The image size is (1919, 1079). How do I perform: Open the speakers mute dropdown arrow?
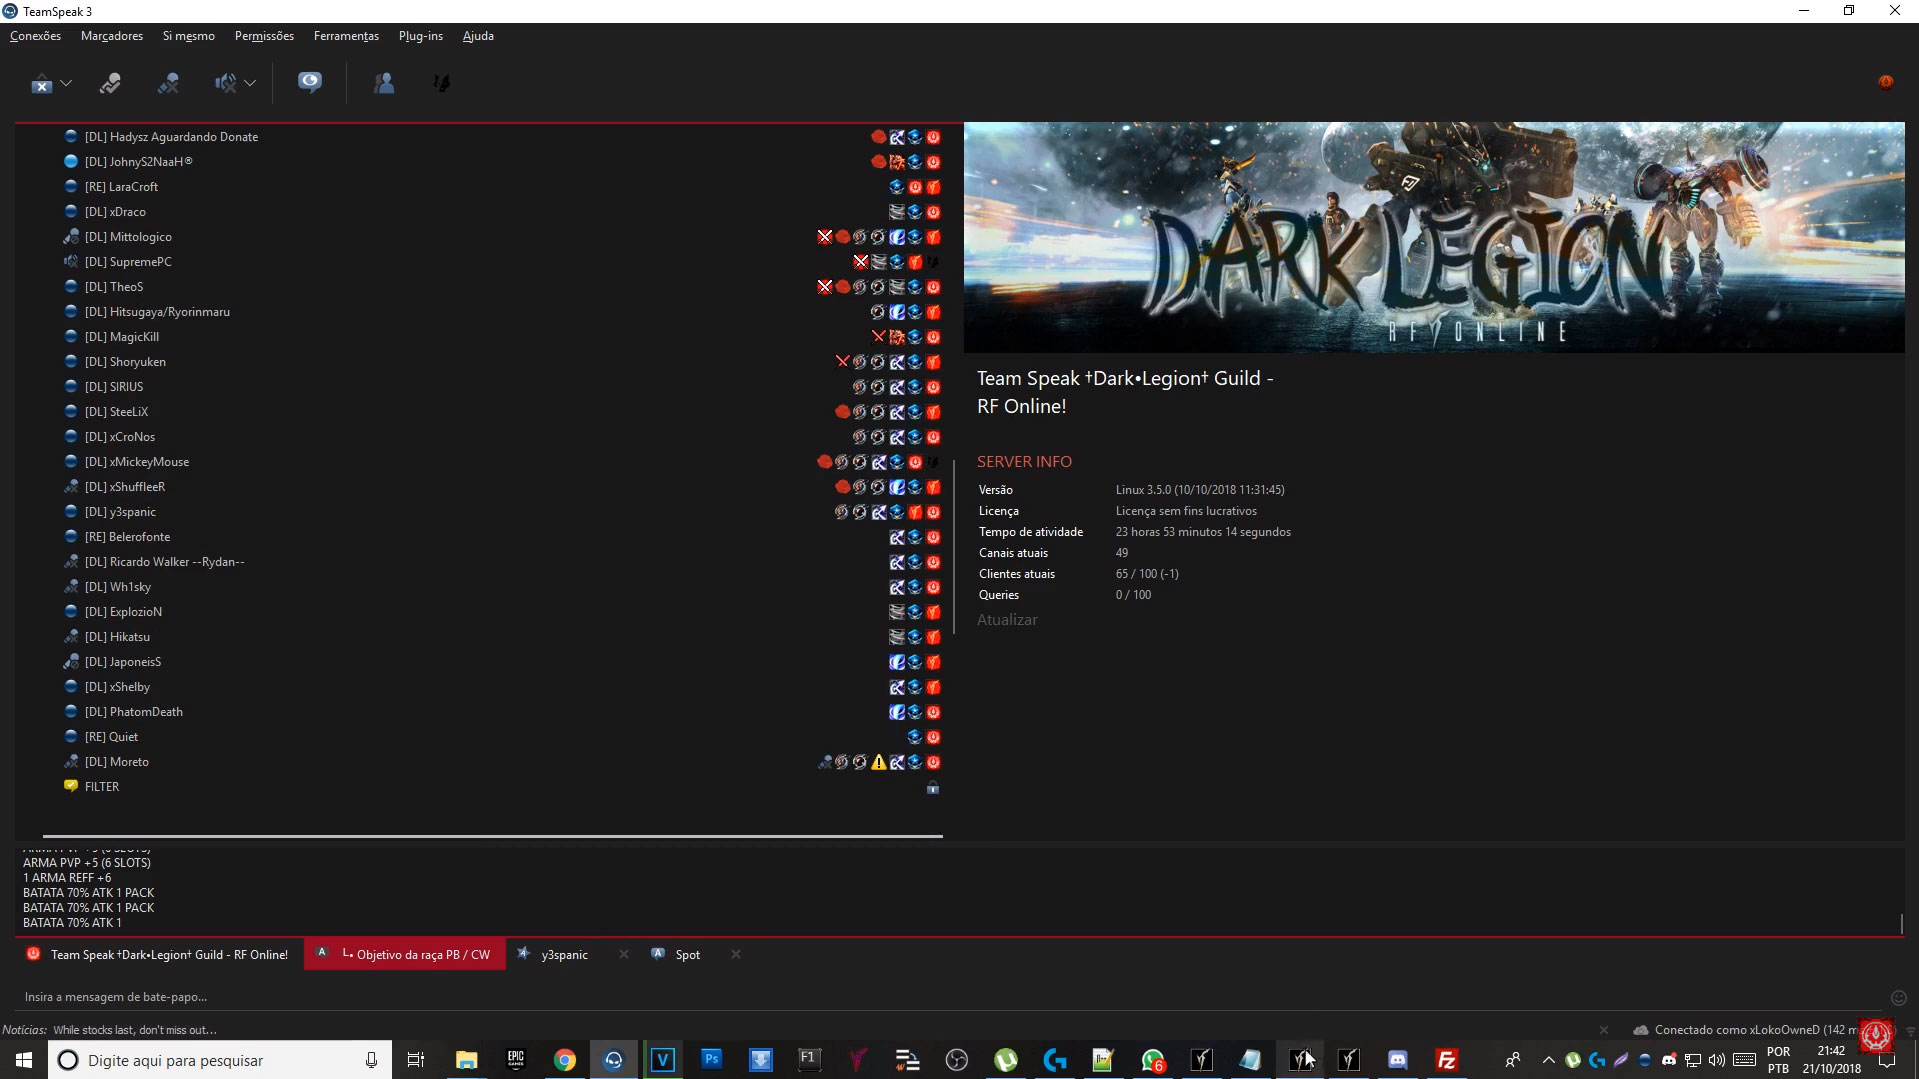point(250,84)
